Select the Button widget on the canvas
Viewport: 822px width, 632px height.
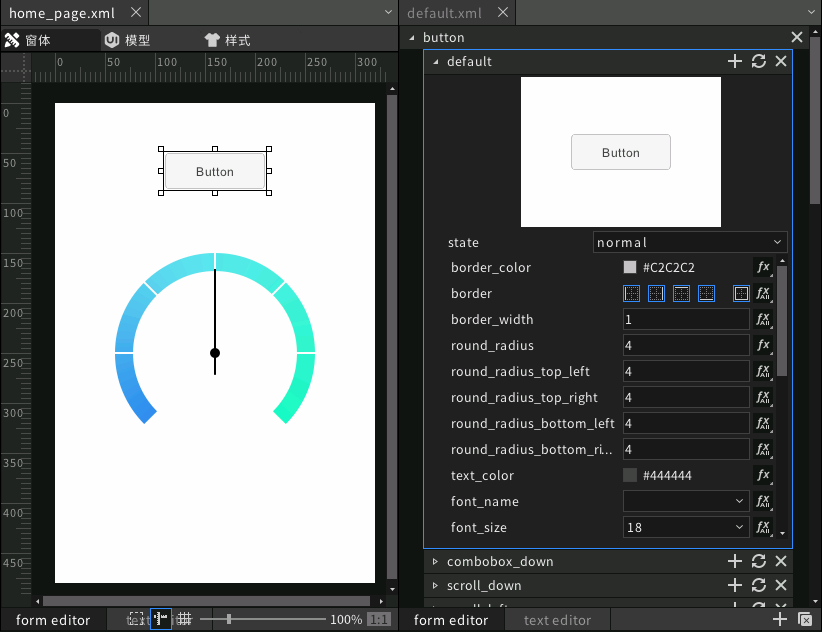[214, 171]
